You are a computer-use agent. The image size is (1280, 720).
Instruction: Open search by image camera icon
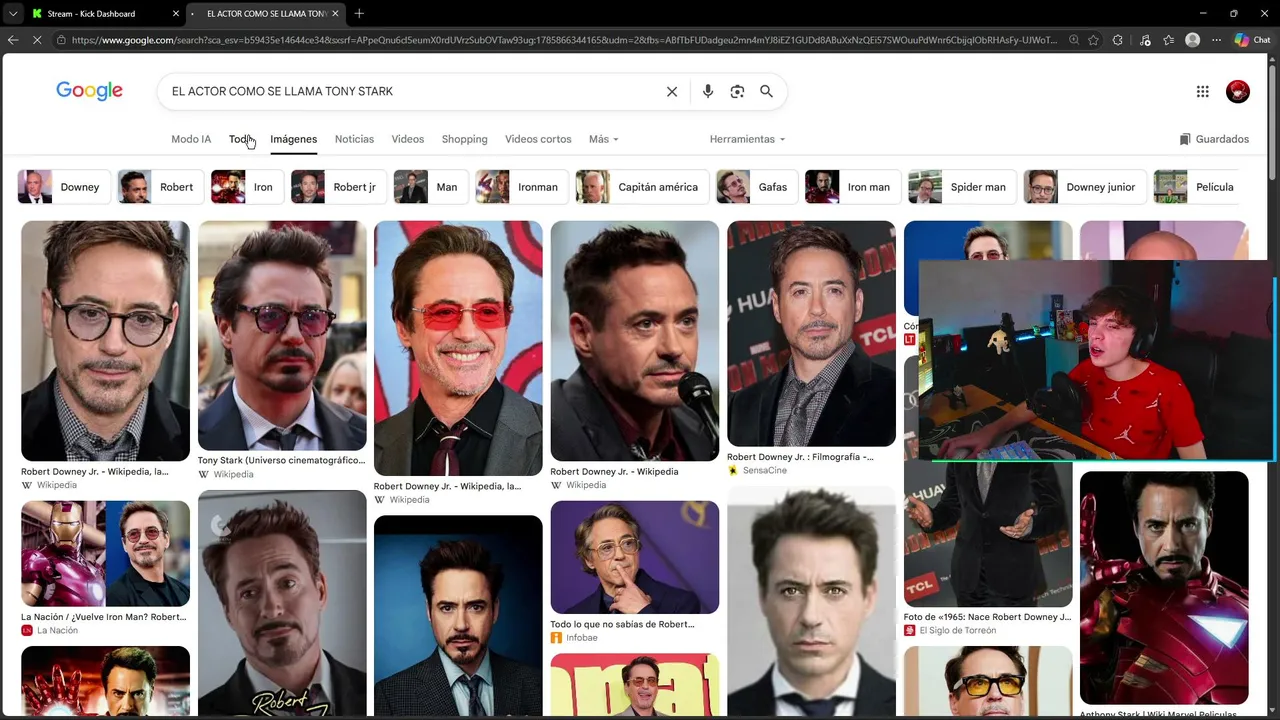coord(737,92)
